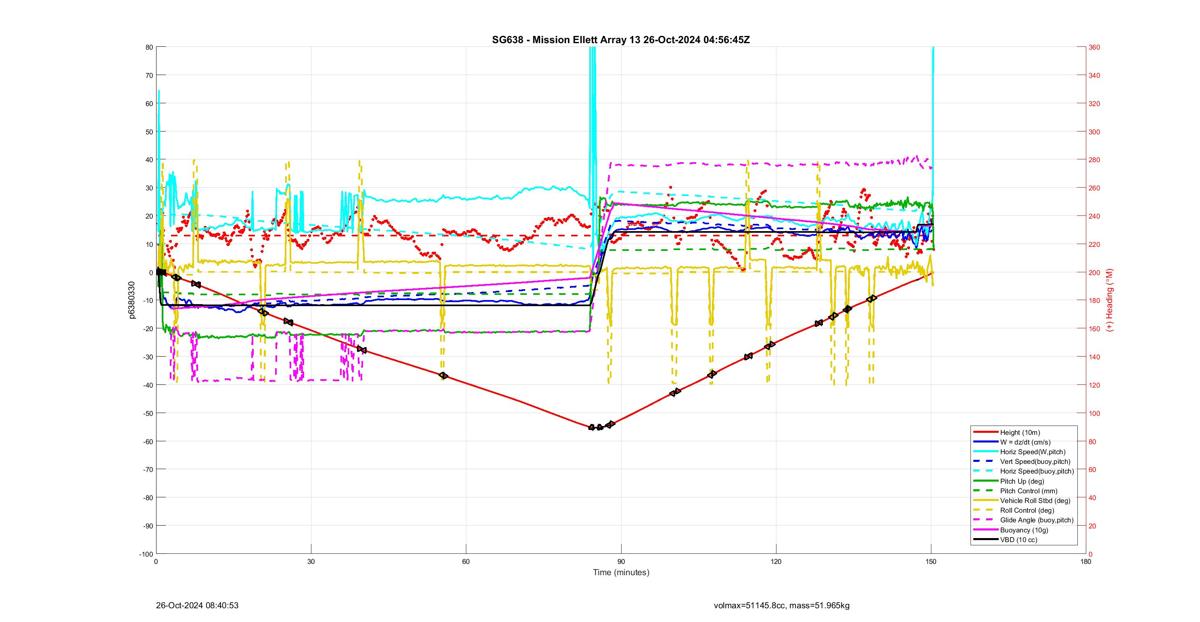
Task: Click the '-50' tick on the left axis
Action: 146,413
